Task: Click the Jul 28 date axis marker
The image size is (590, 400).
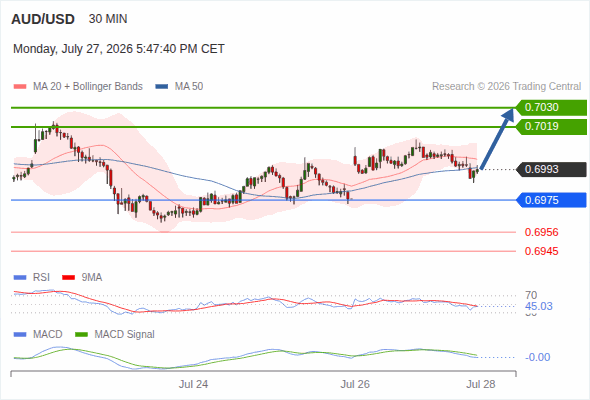Action: pos(481,384)
